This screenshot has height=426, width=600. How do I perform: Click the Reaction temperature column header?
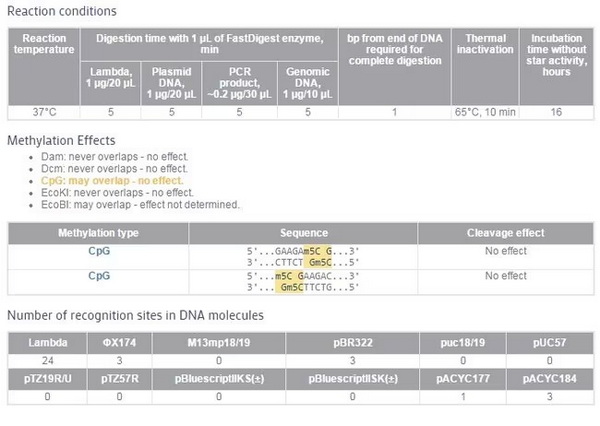click(x=44, y=67)
